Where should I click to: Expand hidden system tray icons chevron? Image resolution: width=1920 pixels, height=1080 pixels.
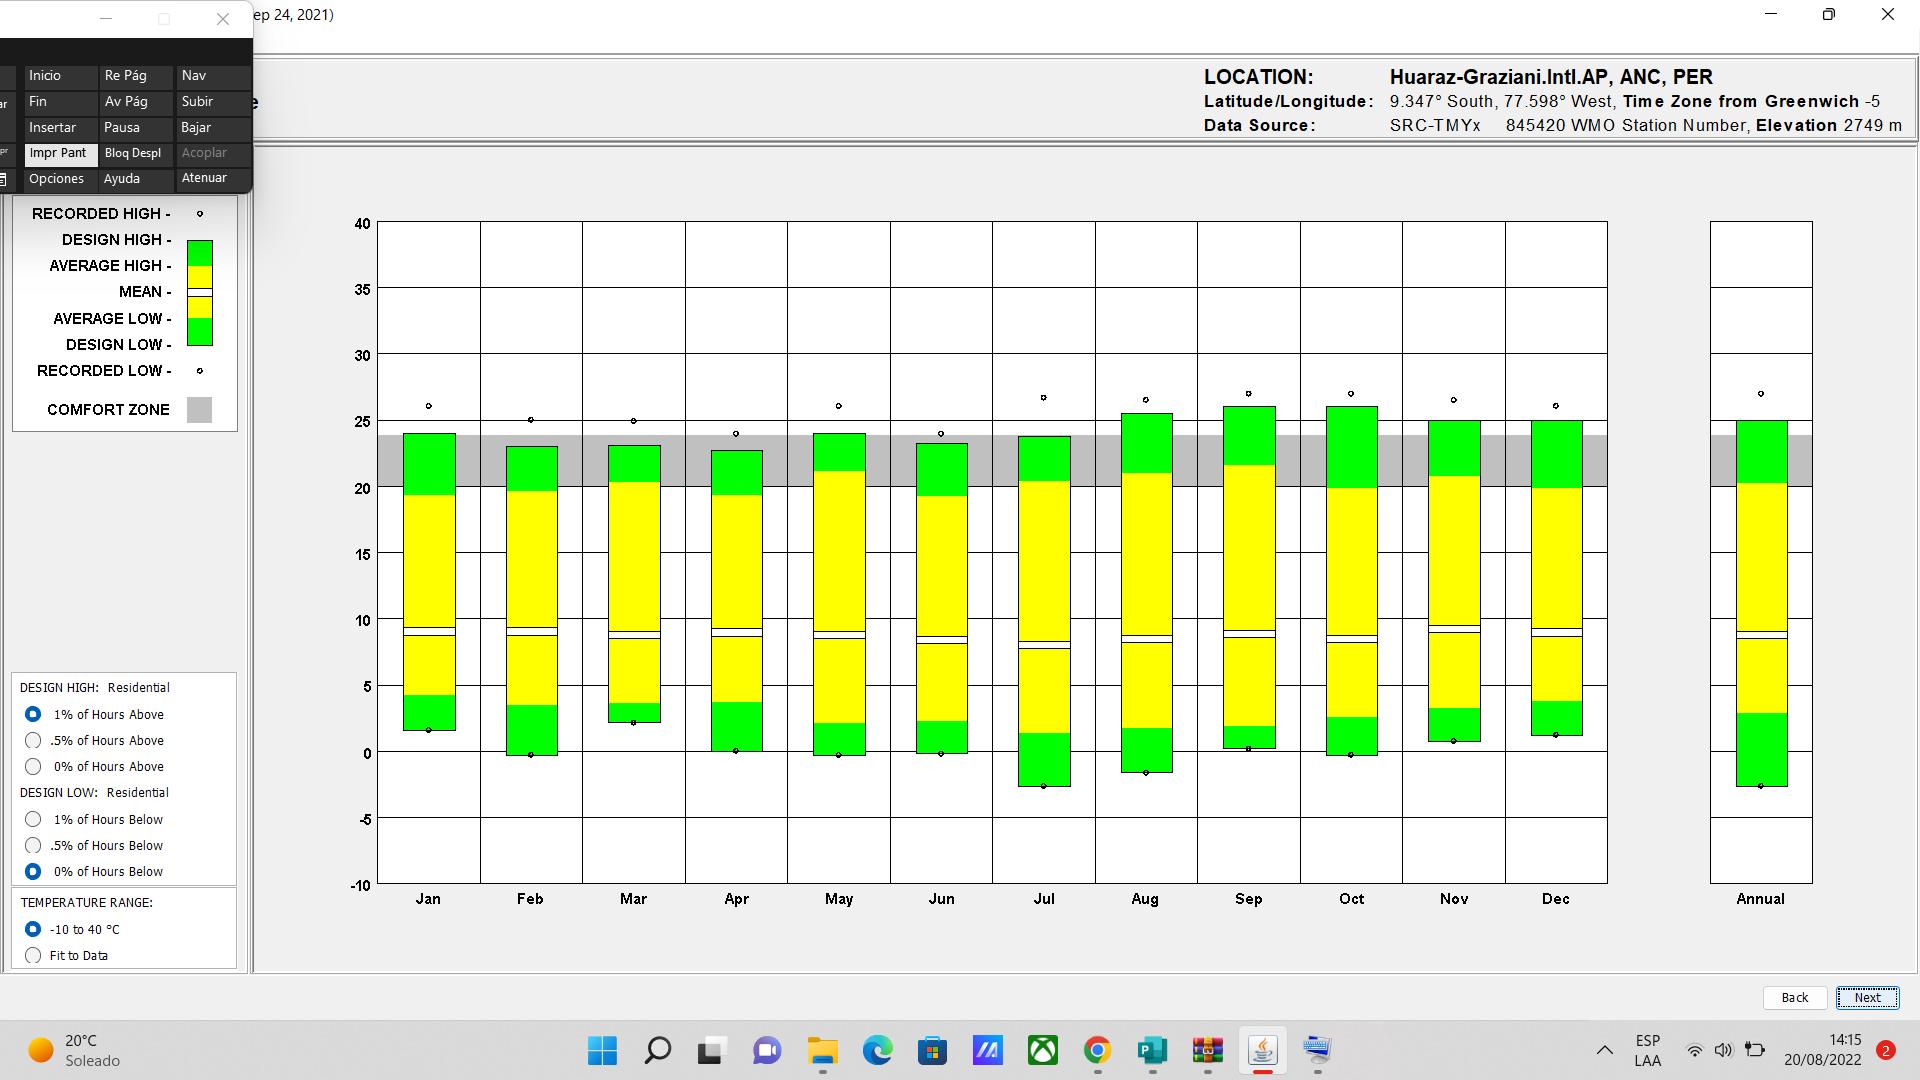pyautogui.click(x=1604, y=1050)
